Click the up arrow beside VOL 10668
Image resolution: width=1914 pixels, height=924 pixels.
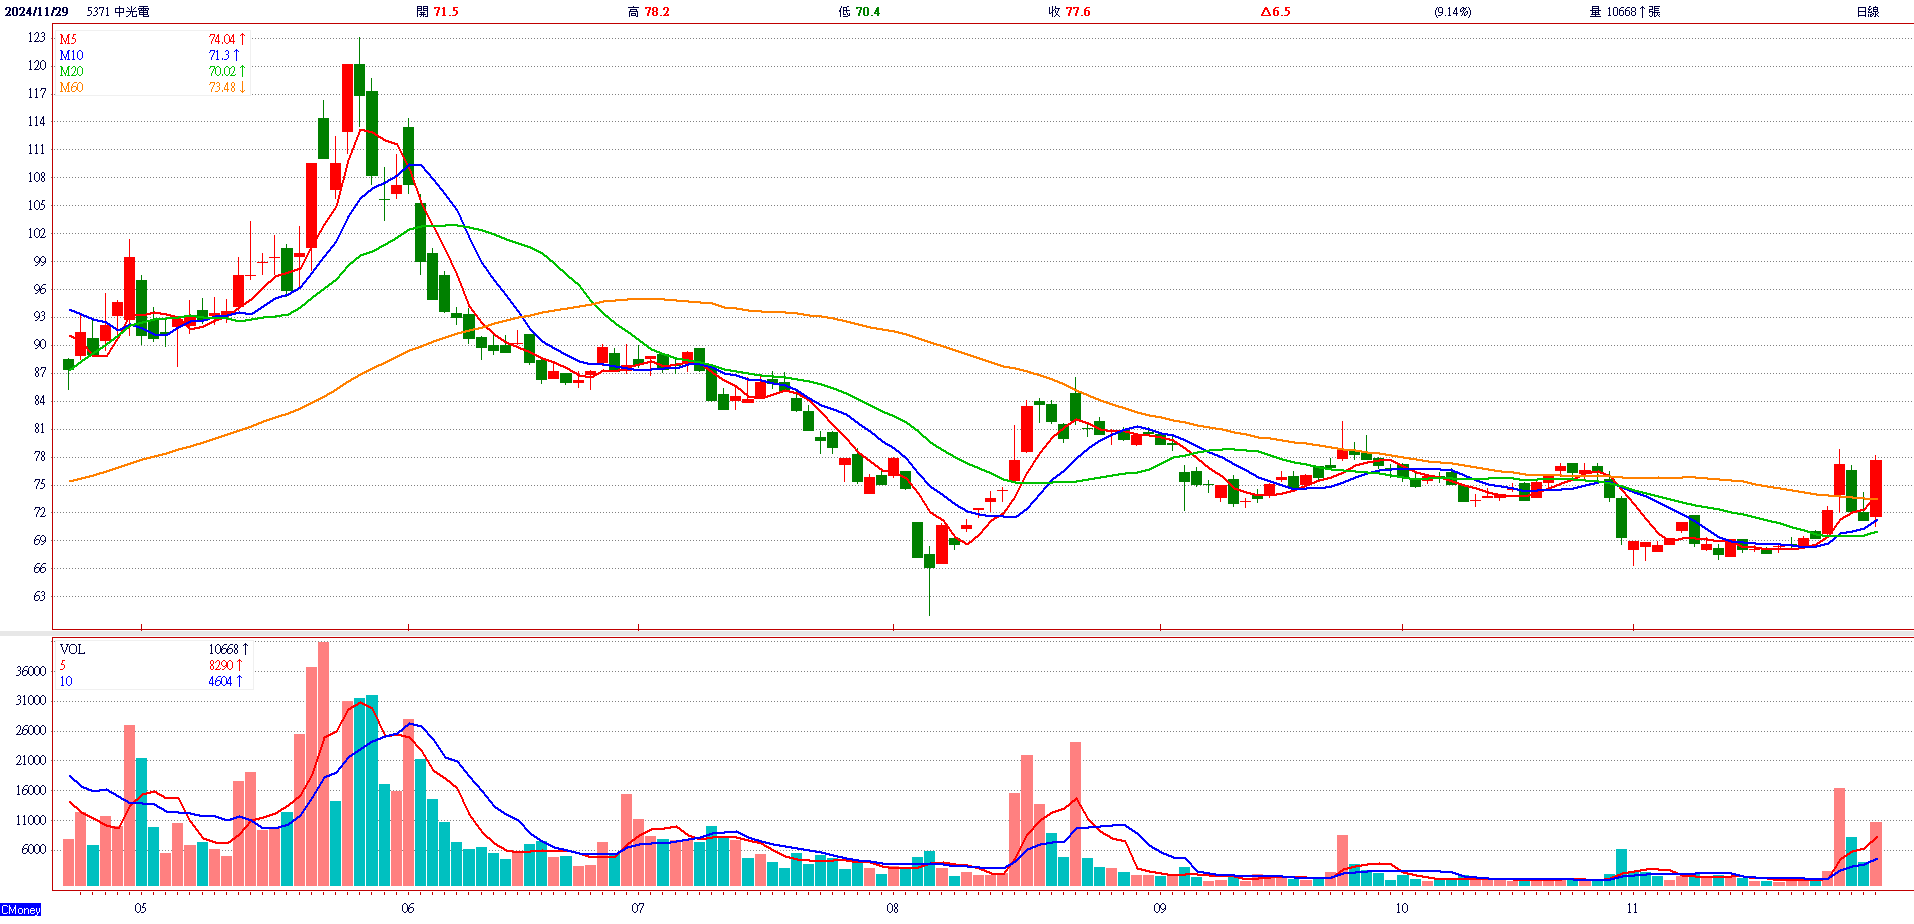[245, 650]
